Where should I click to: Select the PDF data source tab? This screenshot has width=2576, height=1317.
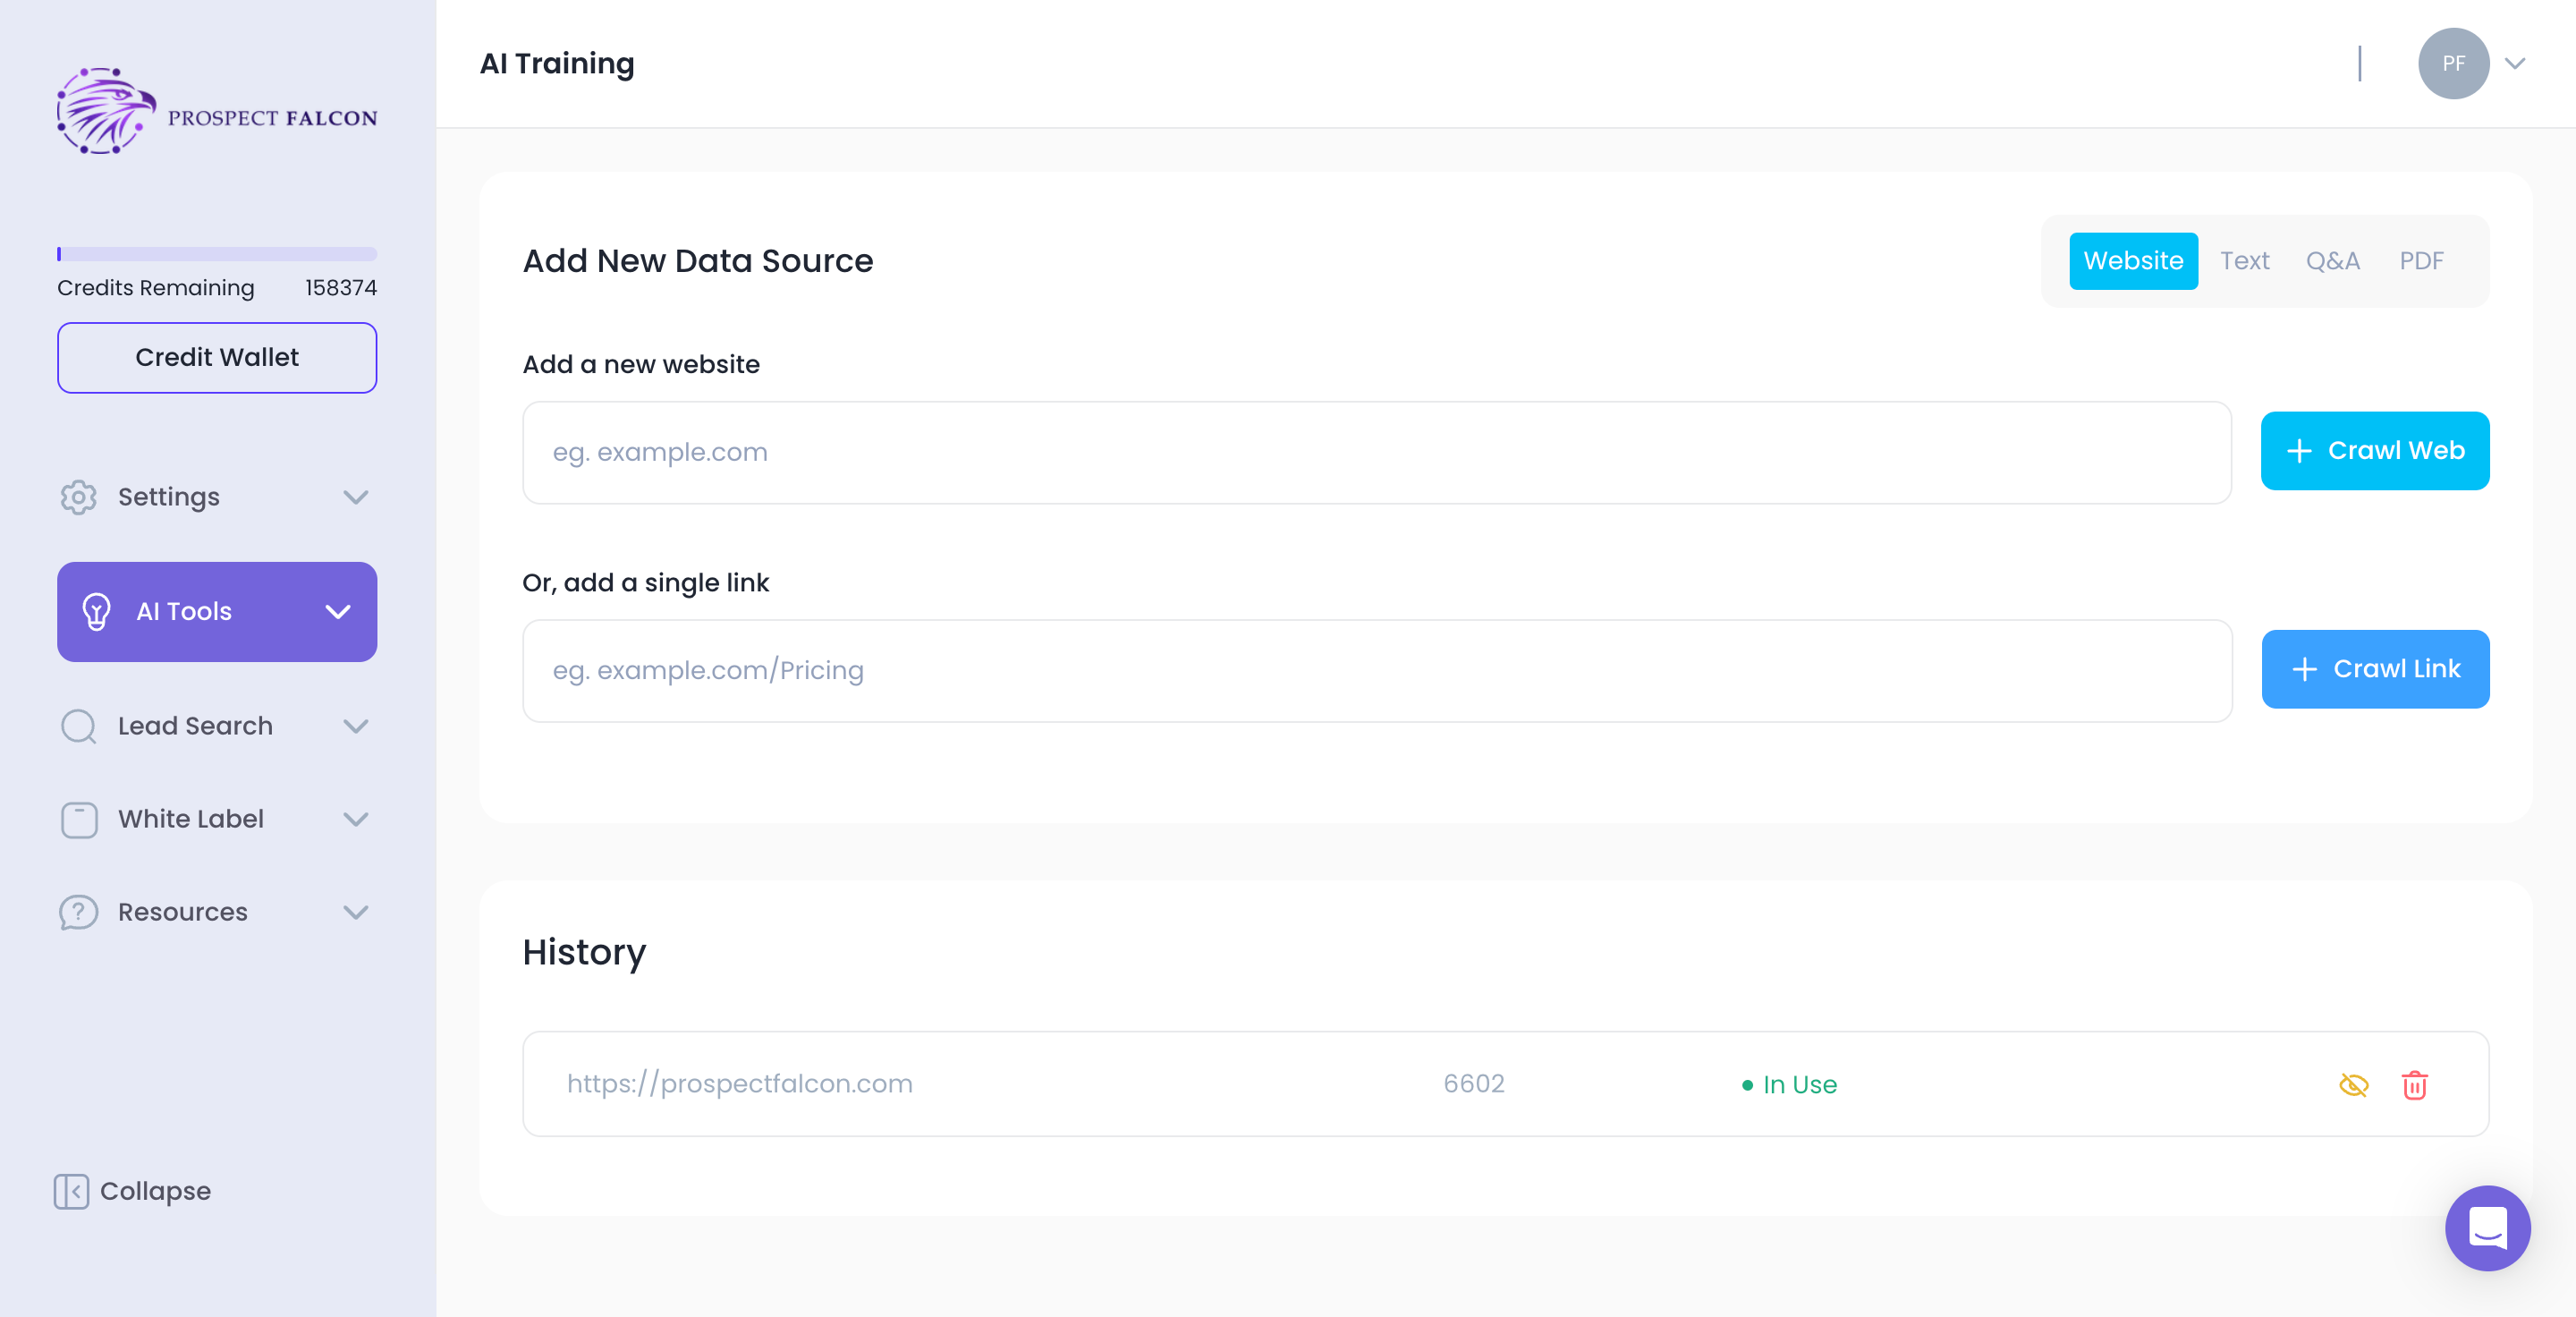[2420, 261]
